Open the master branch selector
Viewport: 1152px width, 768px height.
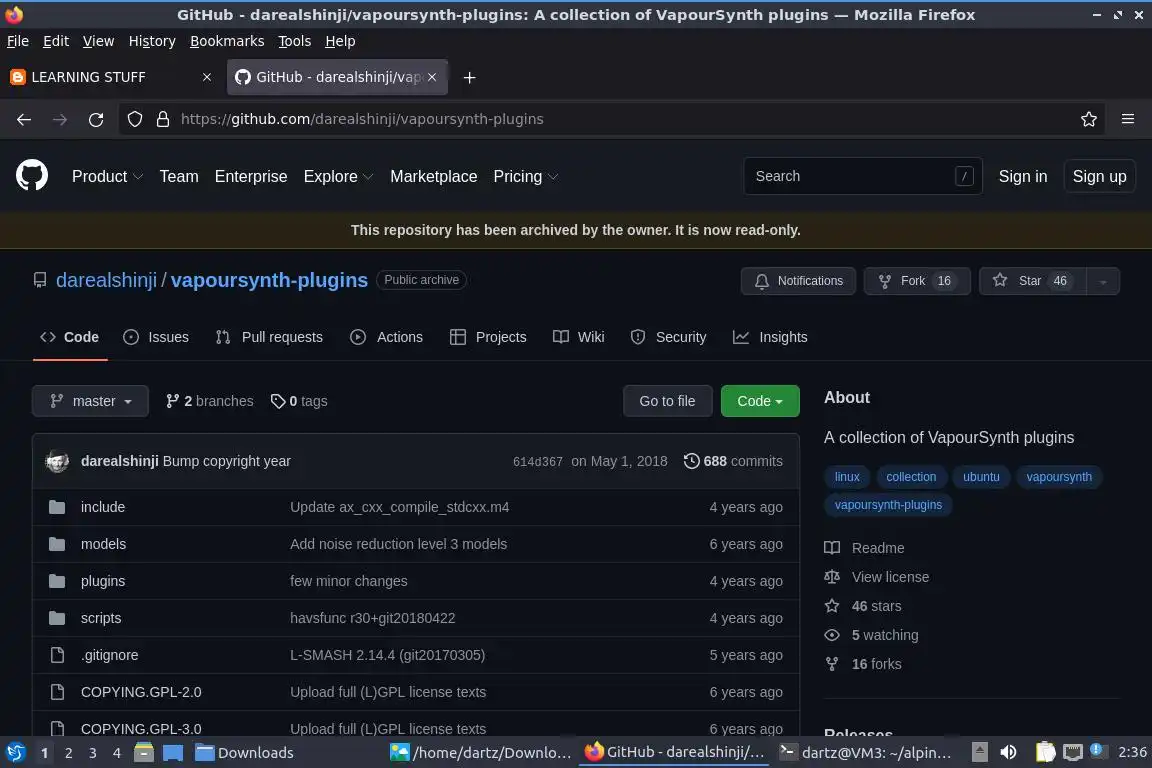coord(90,401)
